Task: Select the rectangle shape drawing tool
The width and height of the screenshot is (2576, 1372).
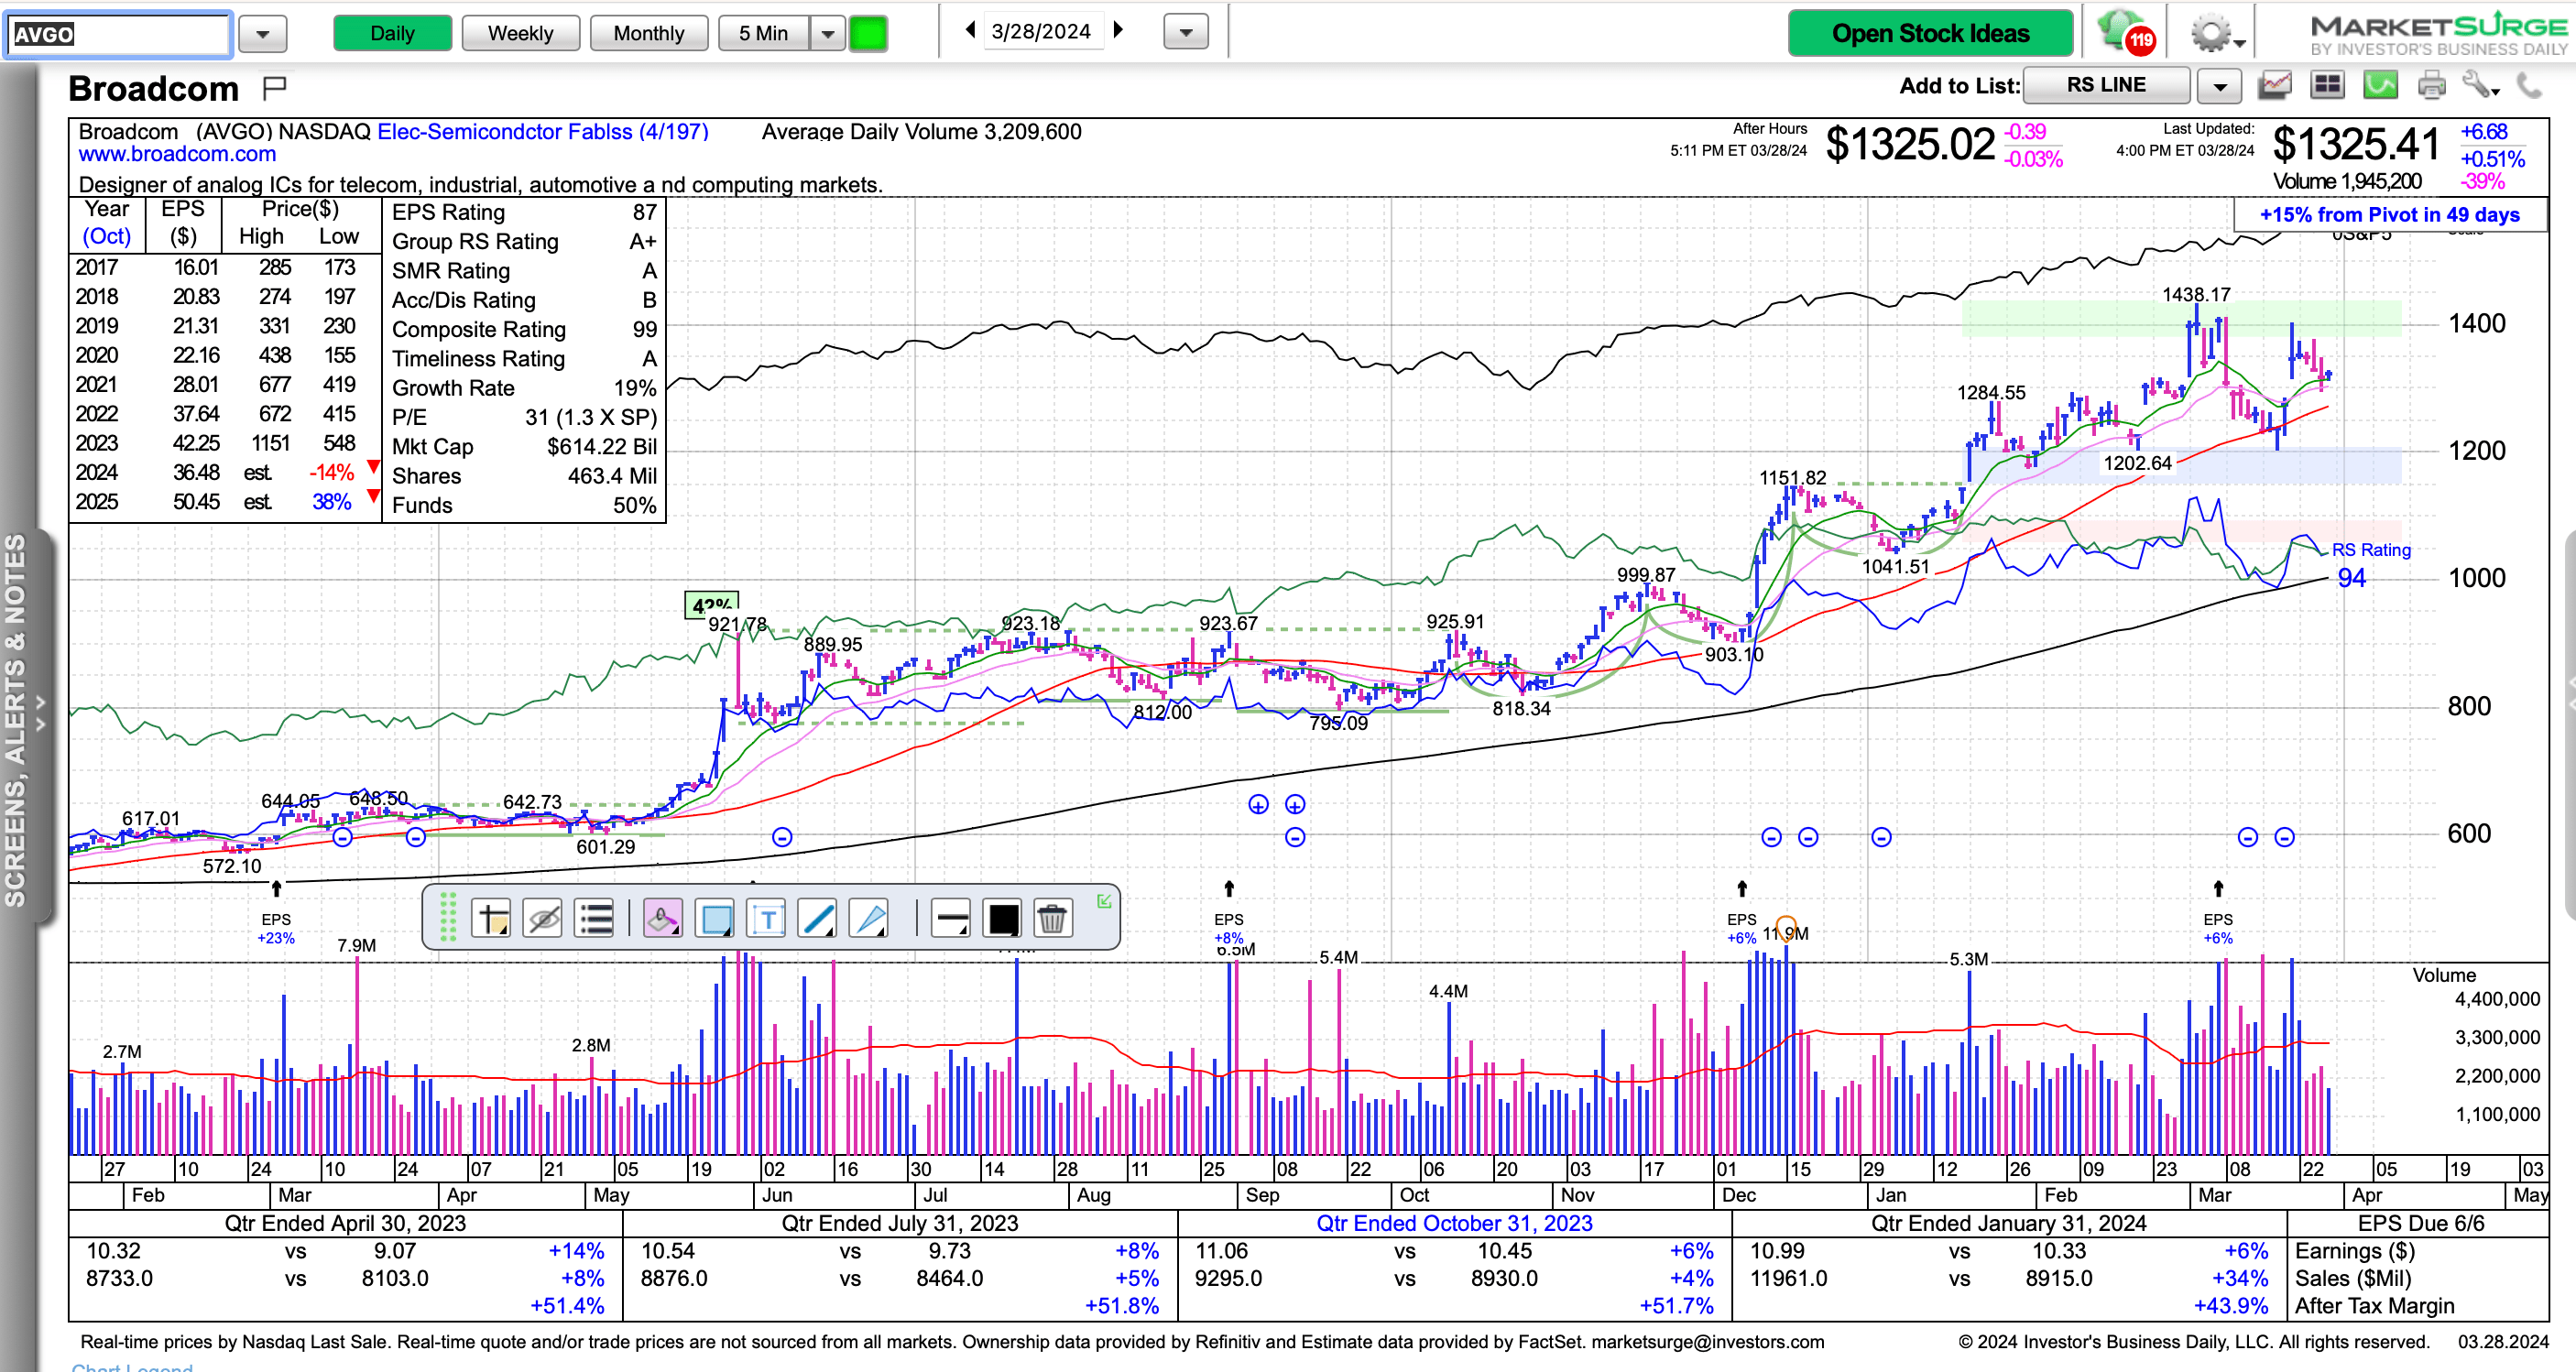Action: [x=715, y=918]
